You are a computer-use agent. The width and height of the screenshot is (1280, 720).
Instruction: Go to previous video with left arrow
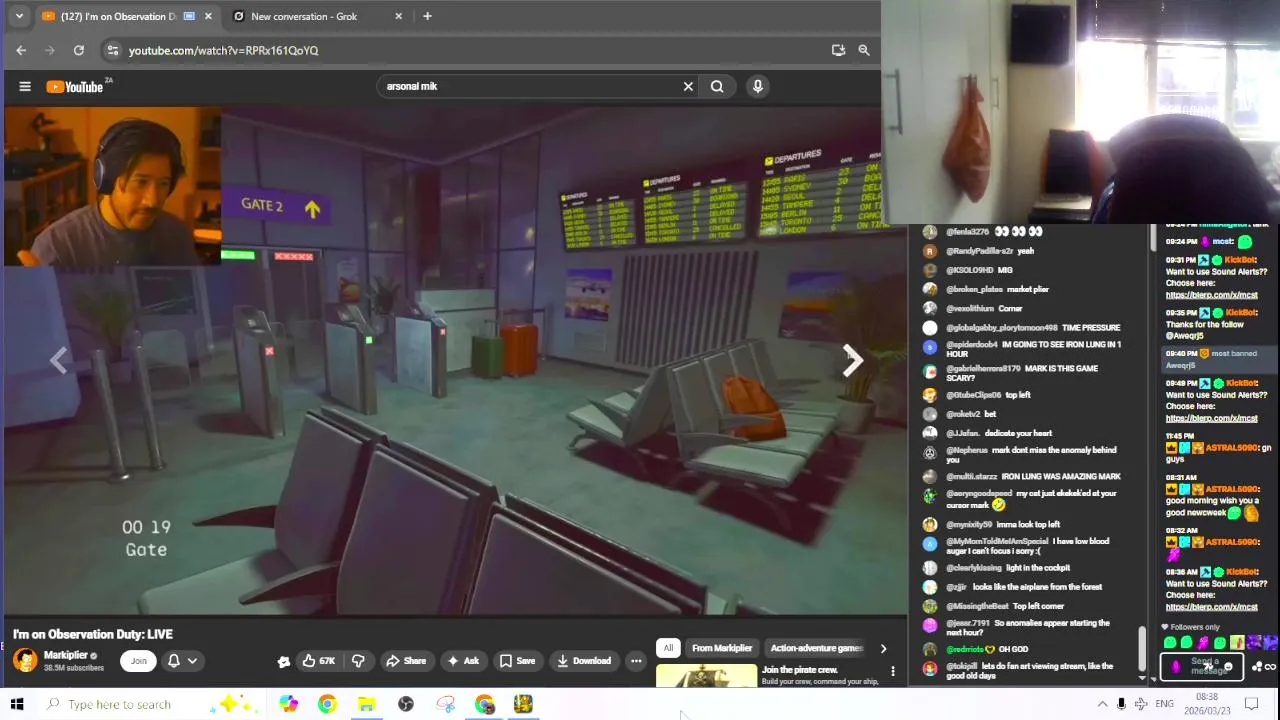pos(59,361)
